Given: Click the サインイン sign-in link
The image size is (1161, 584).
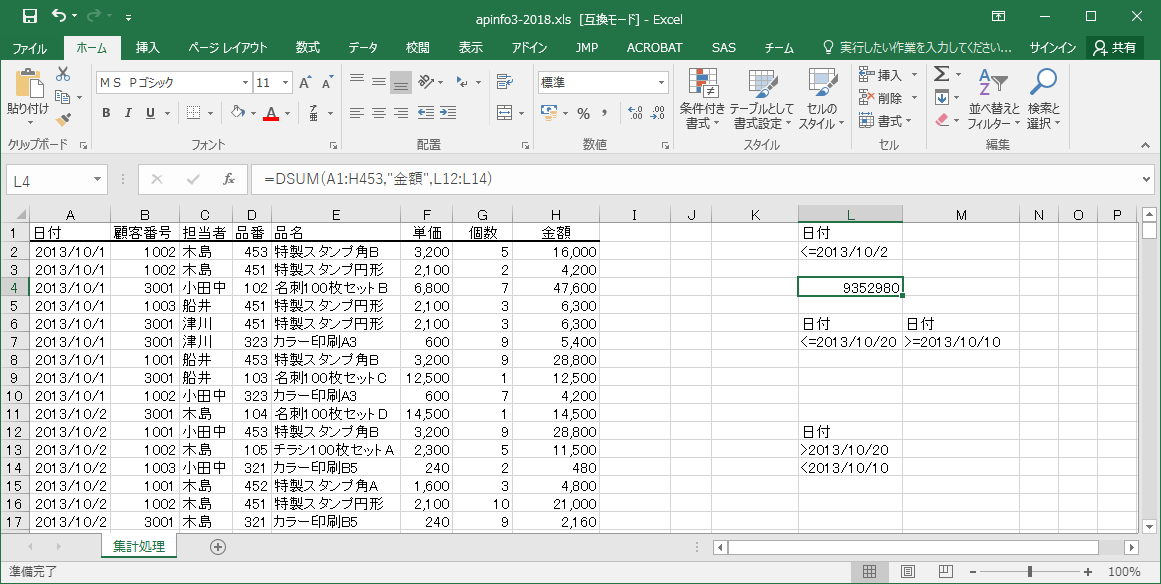Looking at the screenshot, I should [1053, 47].
